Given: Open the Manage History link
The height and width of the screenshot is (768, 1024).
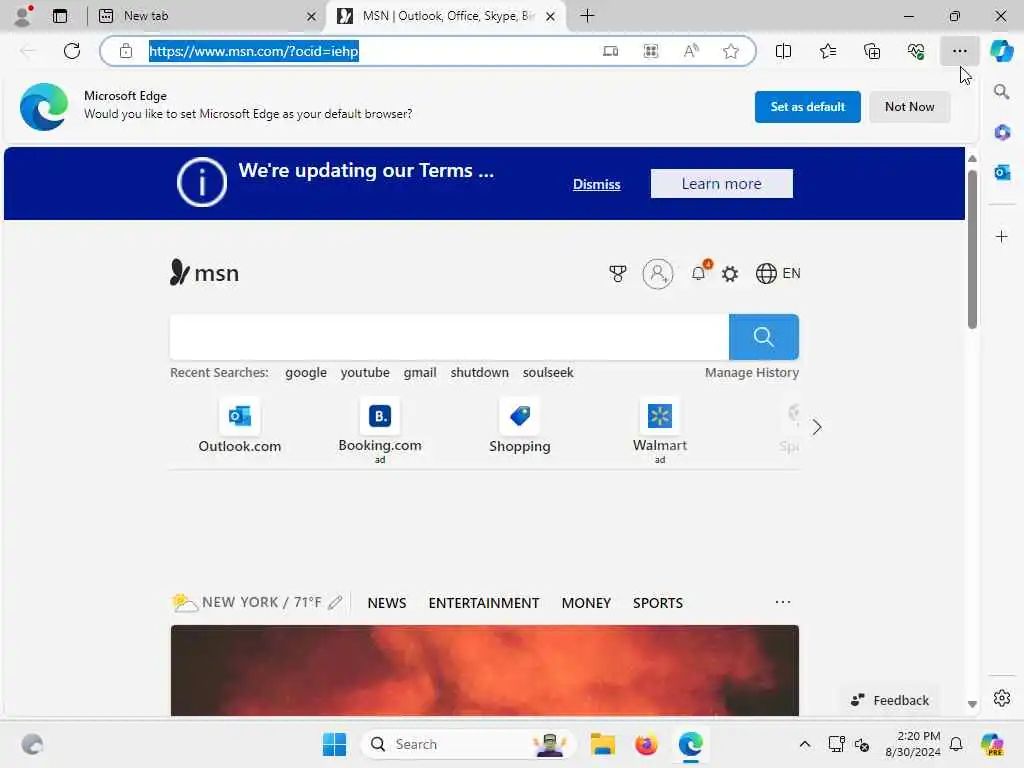Looking at the screenshot, I should (752, 372).
